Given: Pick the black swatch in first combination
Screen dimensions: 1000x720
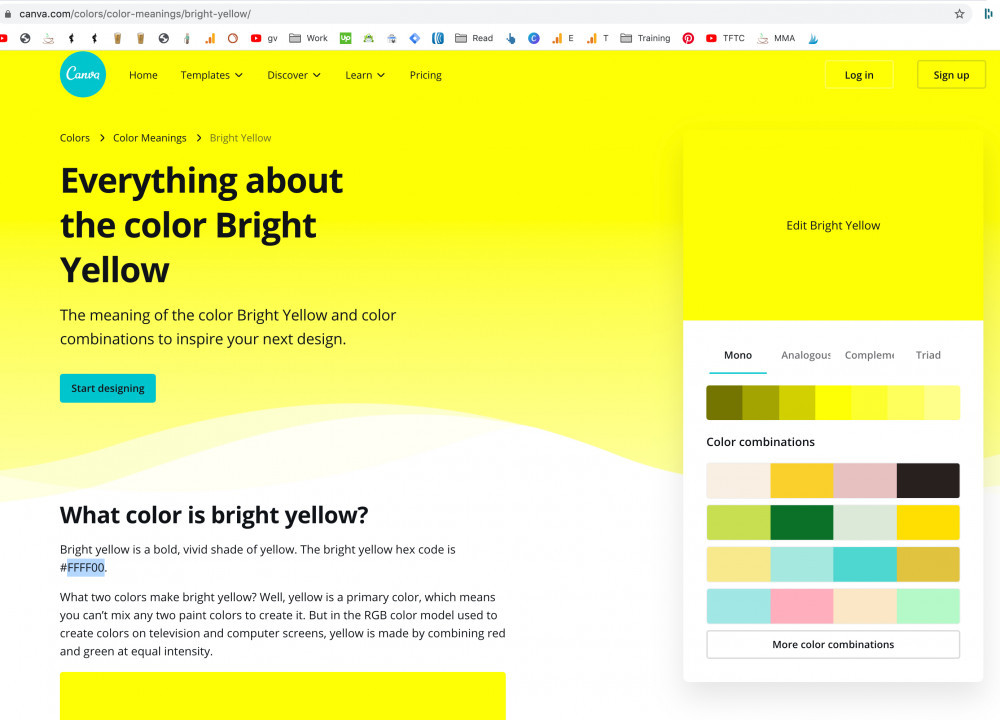Looking at the screenshot, I should click(928, 480).
